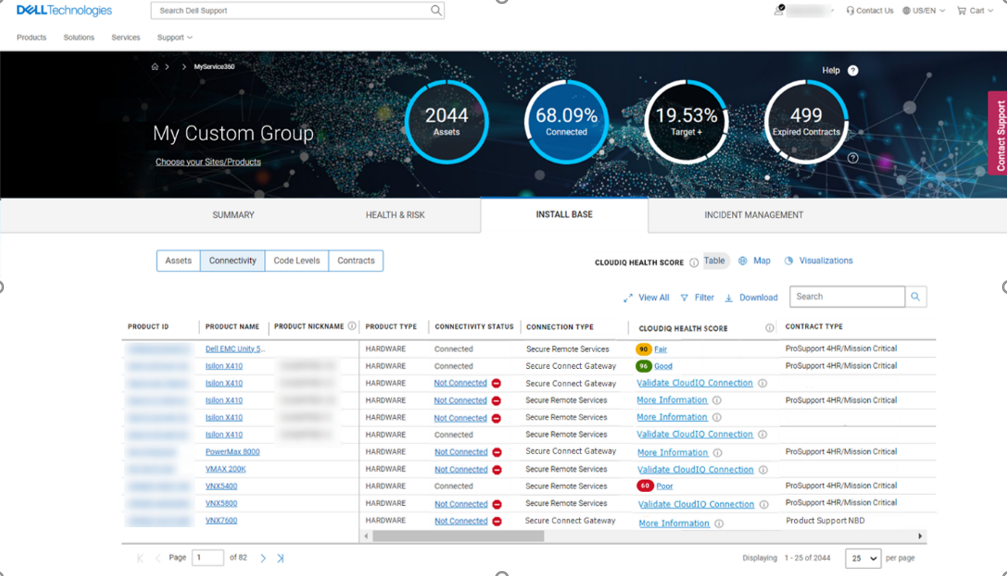Switch to the Map view icon
The image size is (1007, 576).
click(x=742, y=260)
